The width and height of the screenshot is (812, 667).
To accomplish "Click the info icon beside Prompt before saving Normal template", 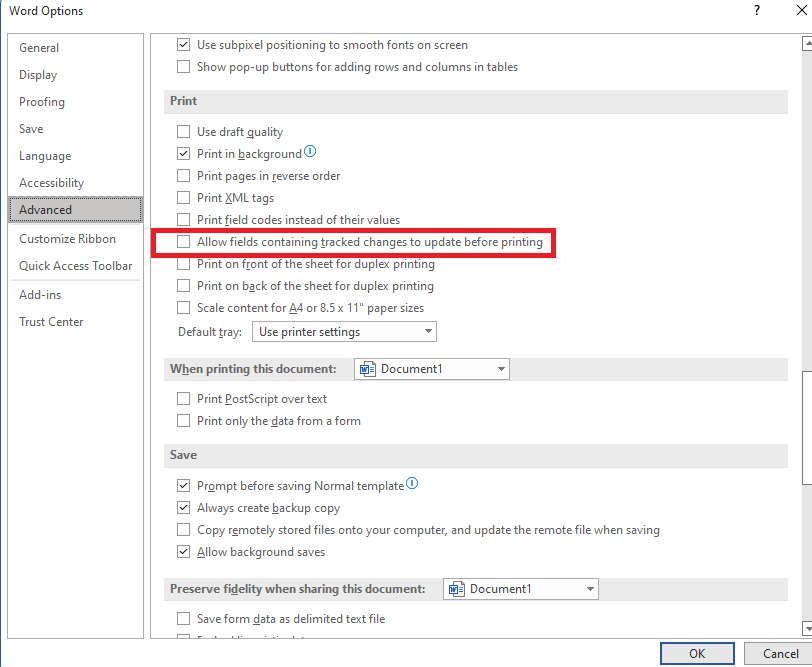I will pos(412,484).
